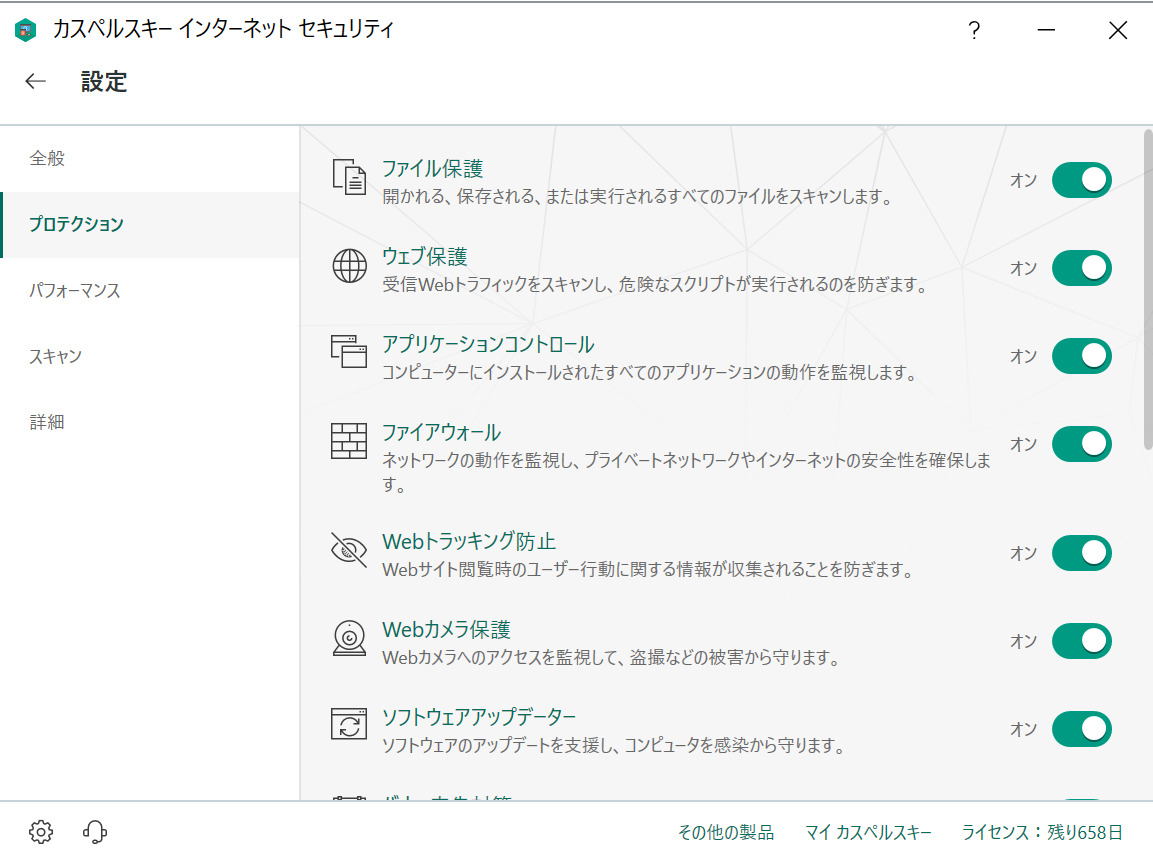
Task: Select the 全般 settings tab
Action: pos(150,158)
